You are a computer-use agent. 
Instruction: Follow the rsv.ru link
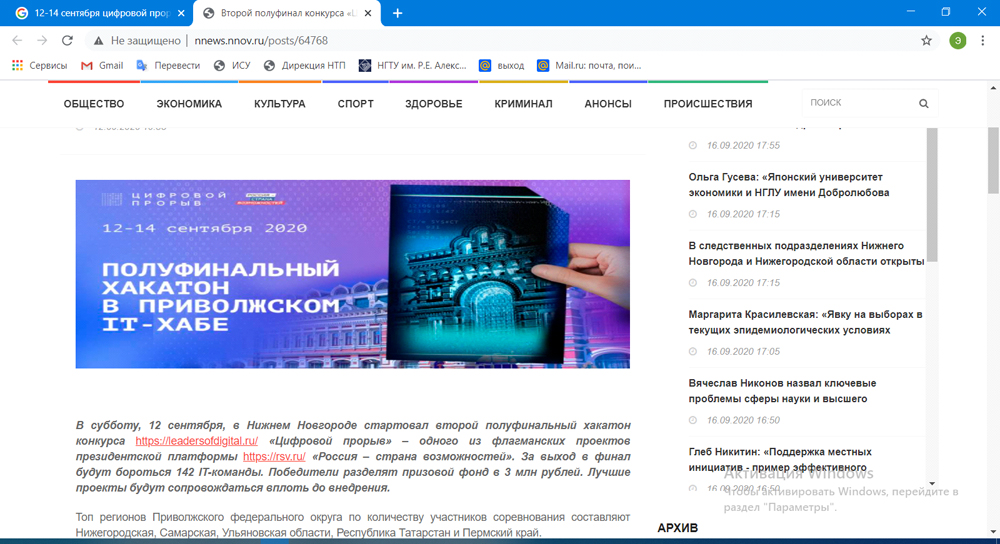pyautogui.click(x=274, y=457)
